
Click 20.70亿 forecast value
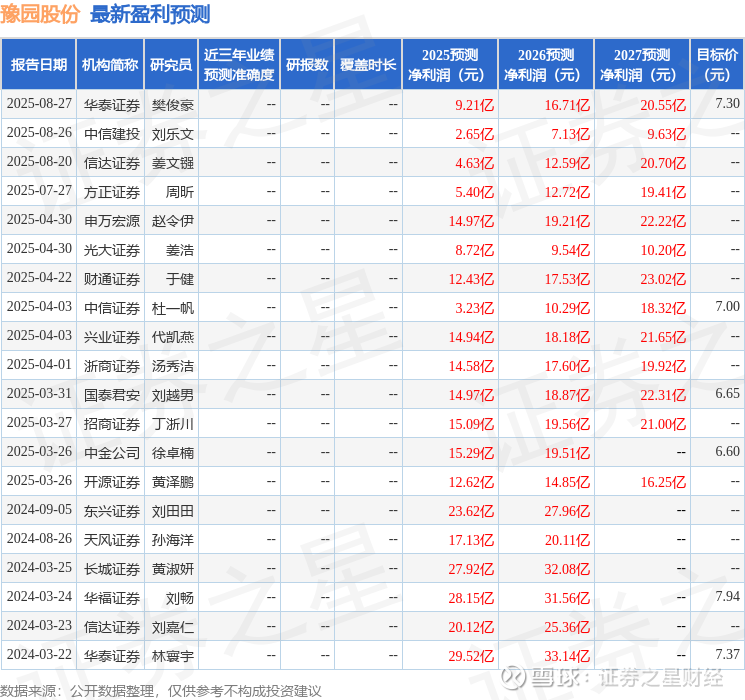(663, 163)
